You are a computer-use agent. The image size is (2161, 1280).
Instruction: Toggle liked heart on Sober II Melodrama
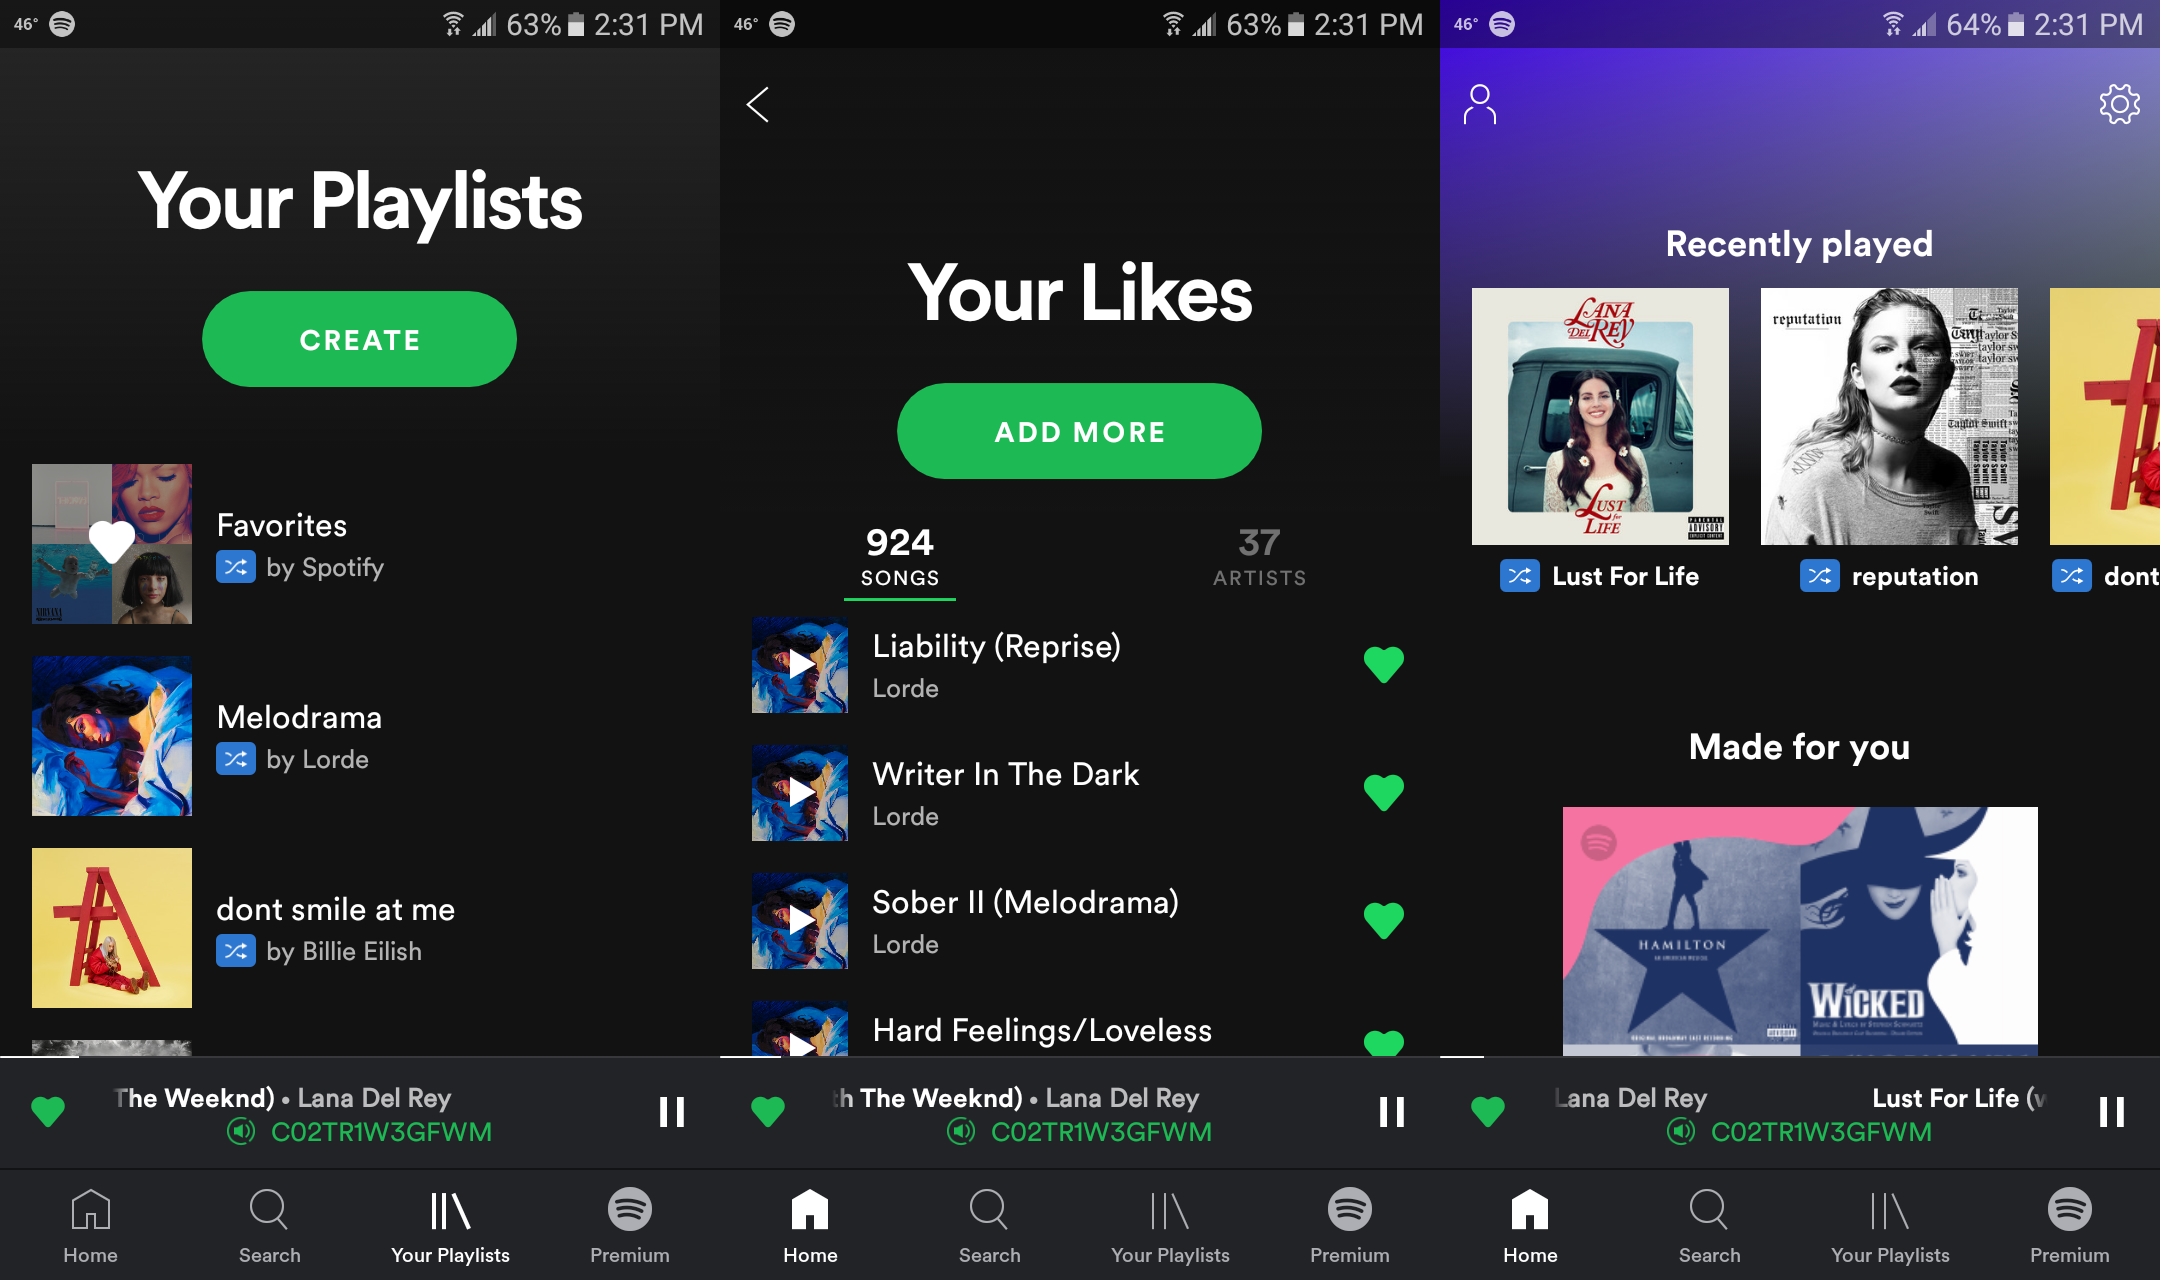click(1384, 920)
